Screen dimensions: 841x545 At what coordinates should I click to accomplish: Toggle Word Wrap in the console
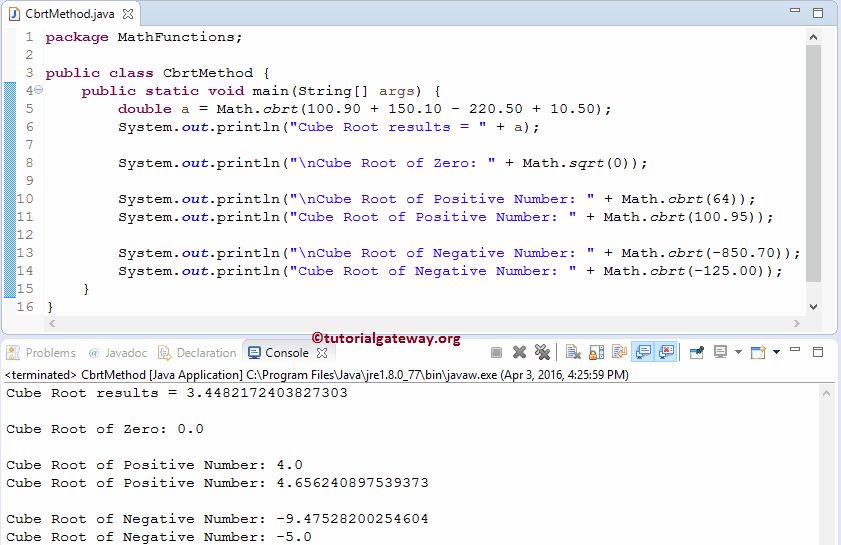click(619, 352)
